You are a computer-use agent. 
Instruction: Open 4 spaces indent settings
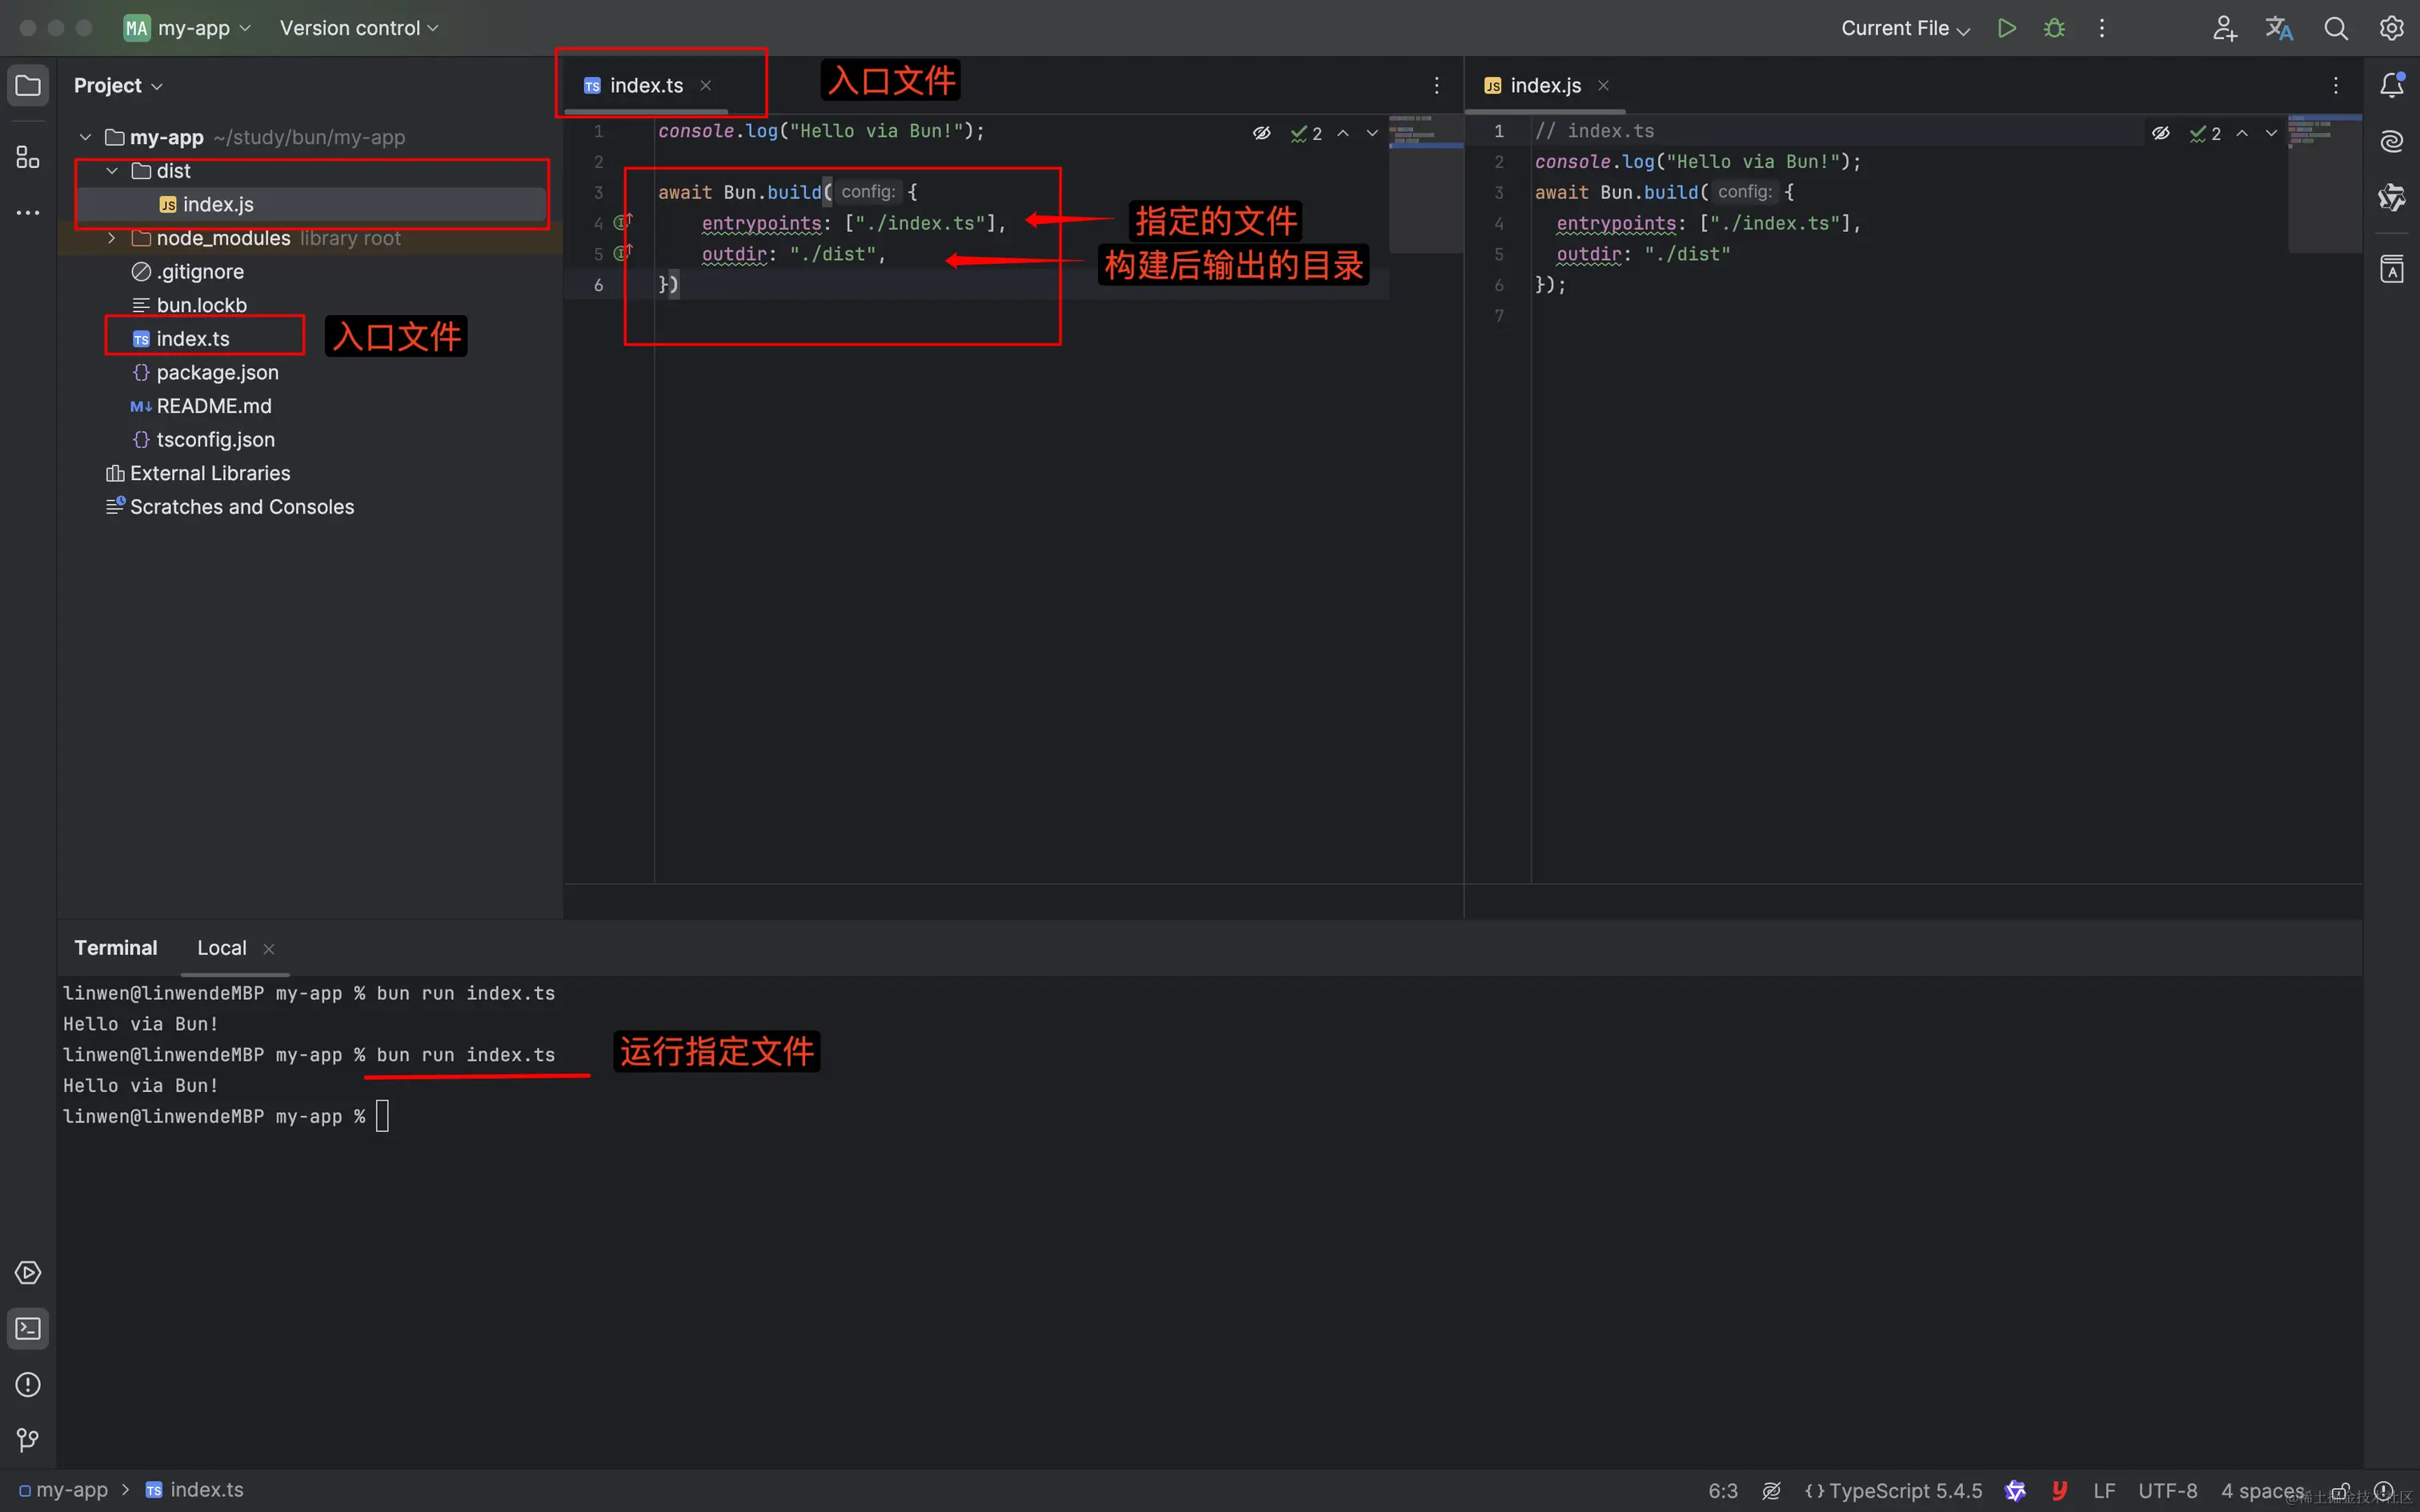2262,1491
